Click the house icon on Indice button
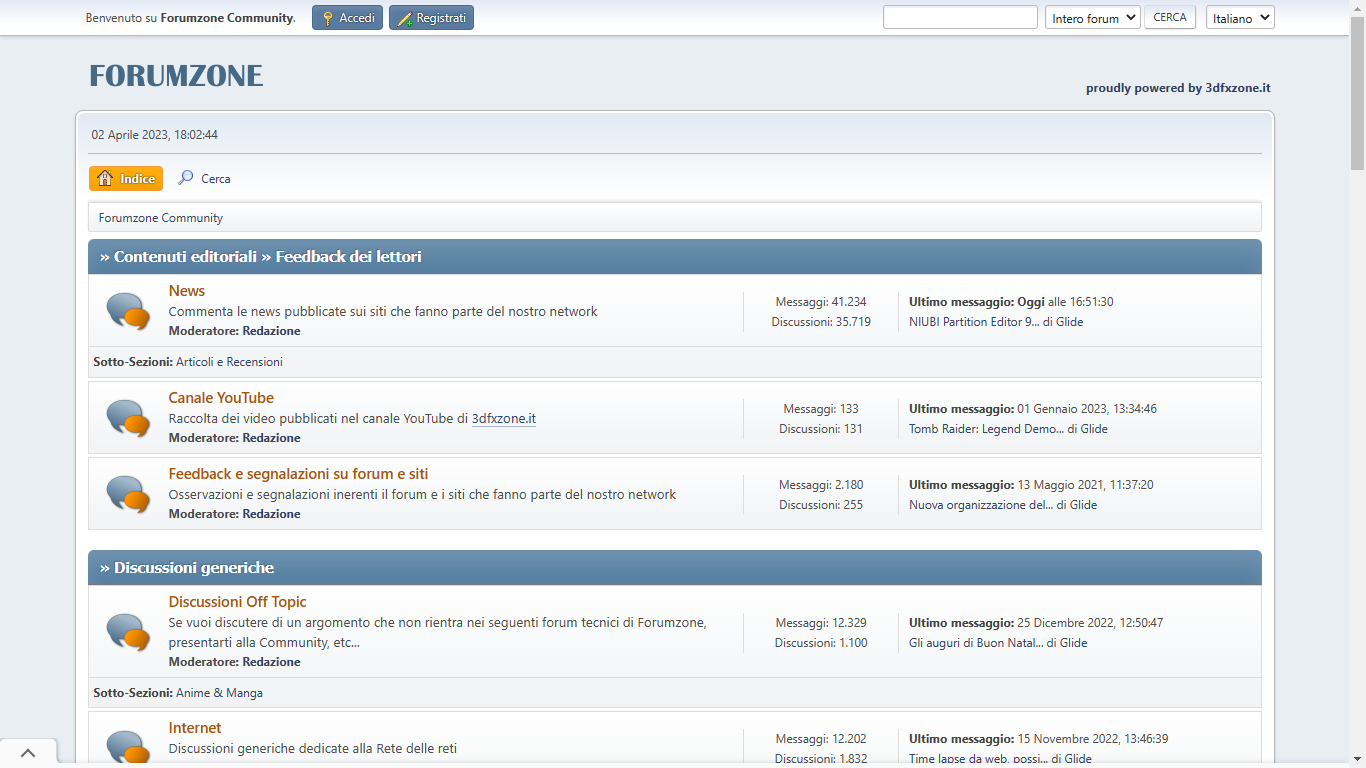 (105, 178)
